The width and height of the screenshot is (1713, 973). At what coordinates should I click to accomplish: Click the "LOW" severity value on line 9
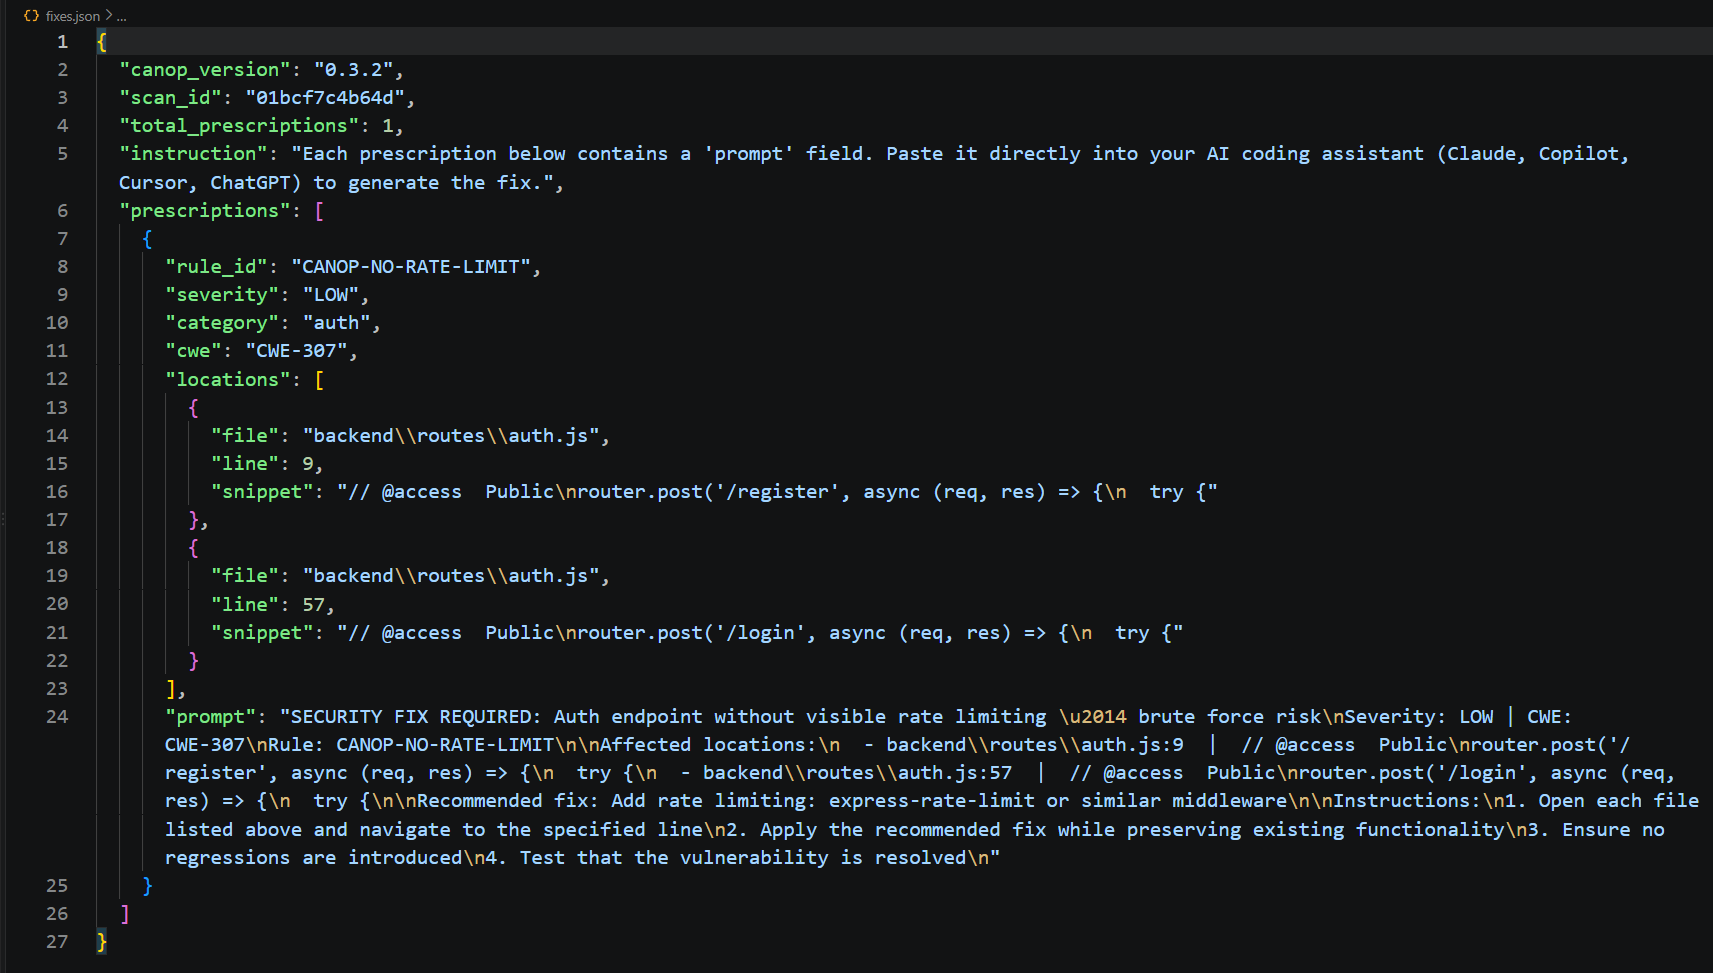[331, 295]
